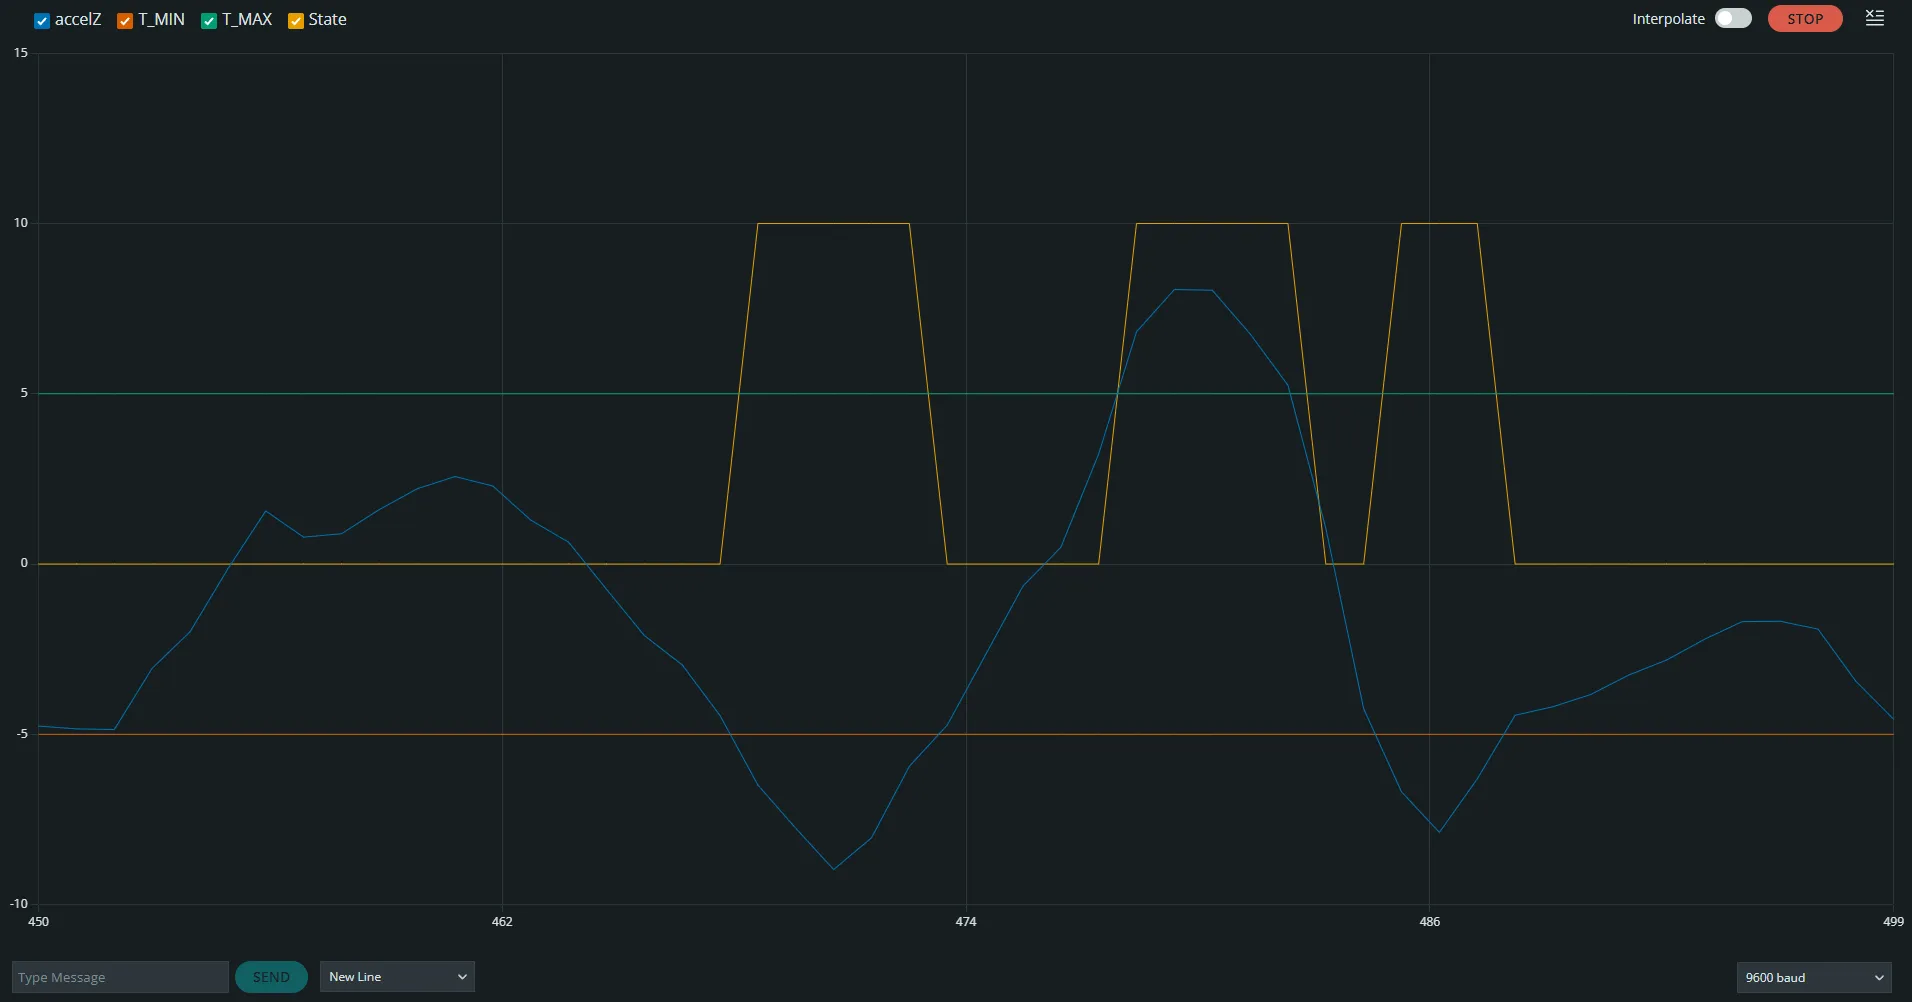Viewport: 1912px width, 1002px height.
Task: Select the T_MAX legend label text
Action: pyautogui.click(x=247, y=20)
